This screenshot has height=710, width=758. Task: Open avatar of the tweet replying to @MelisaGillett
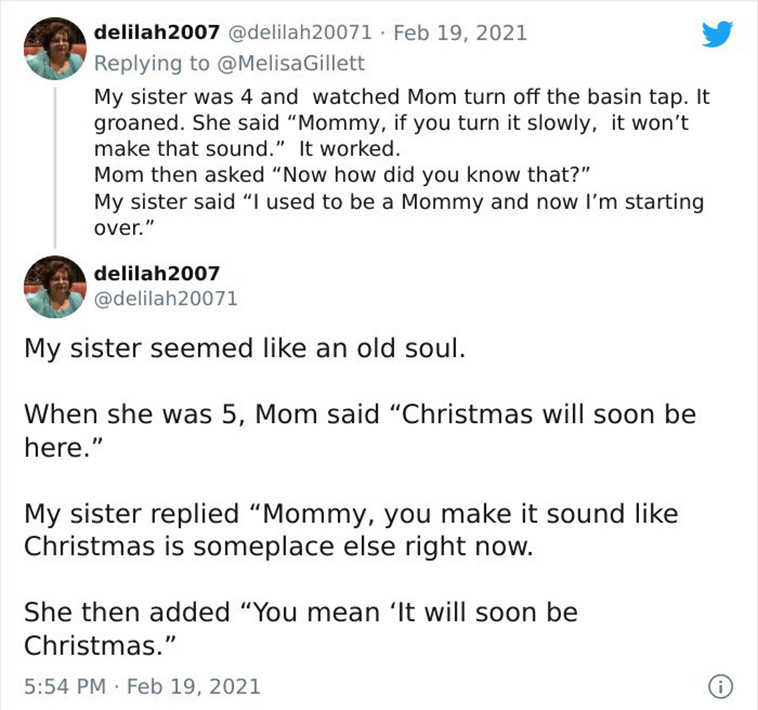point(55,48)
